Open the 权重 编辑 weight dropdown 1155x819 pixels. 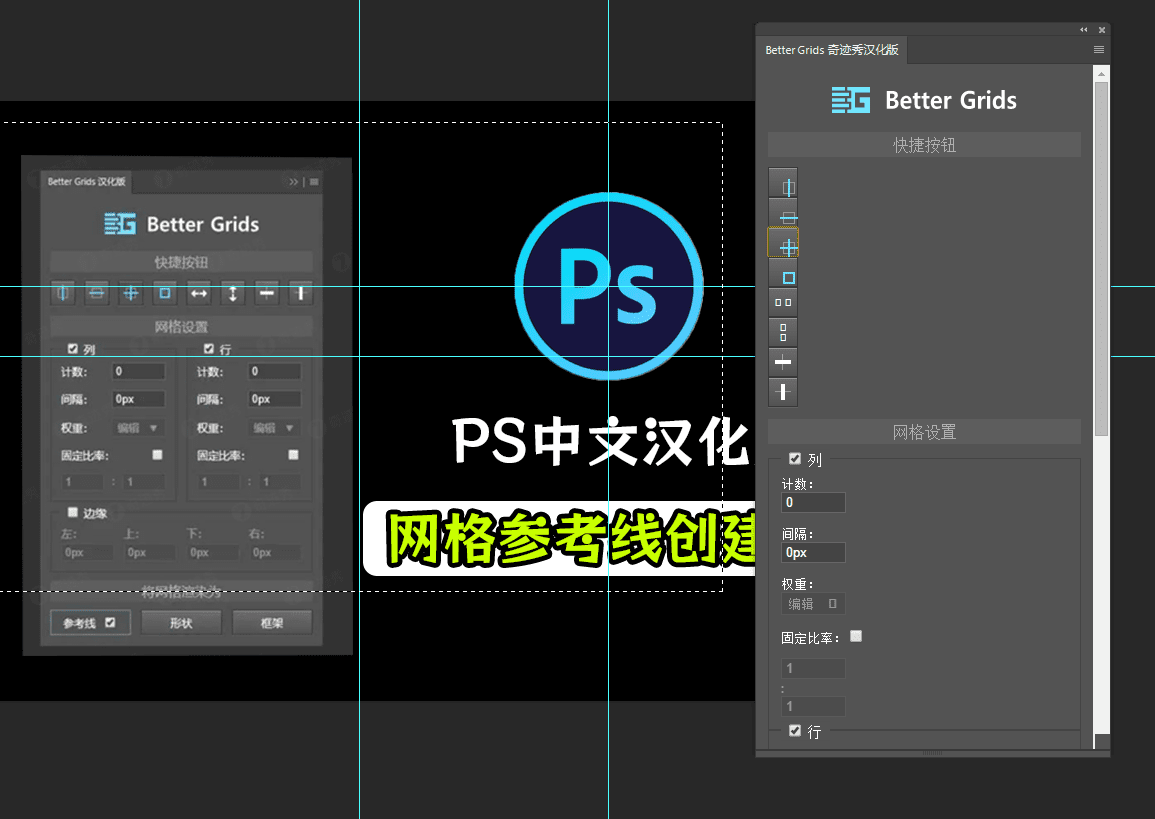click(x=813, y=603)
